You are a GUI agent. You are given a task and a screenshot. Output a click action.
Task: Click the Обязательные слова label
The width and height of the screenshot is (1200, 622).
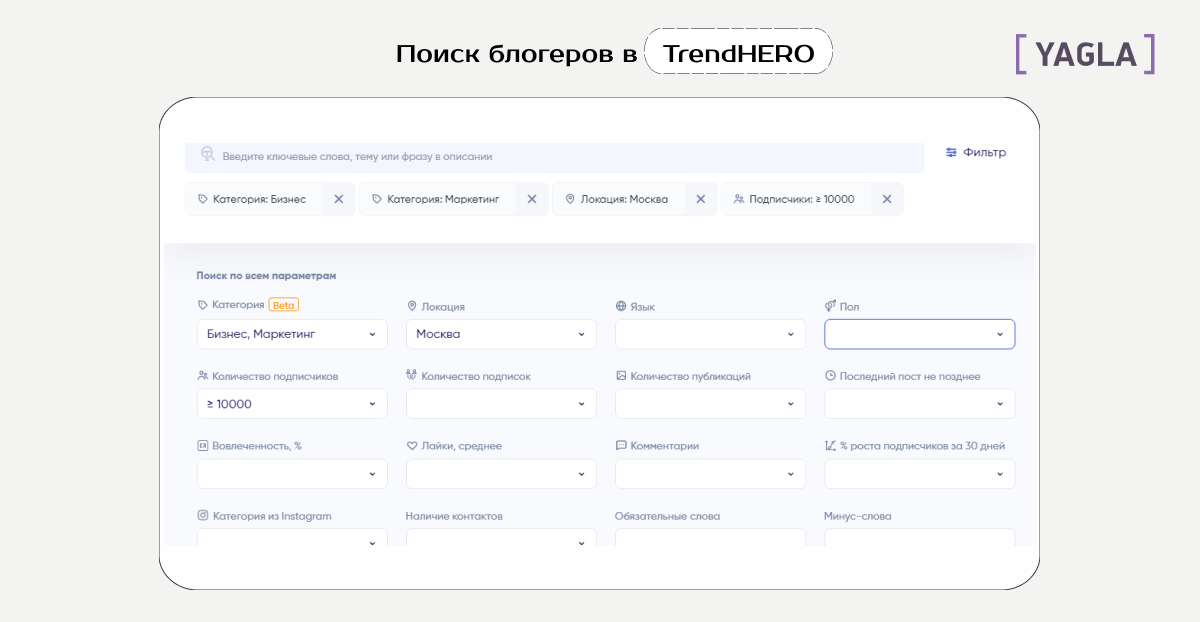pyautogui.click(x=667, y=516)
